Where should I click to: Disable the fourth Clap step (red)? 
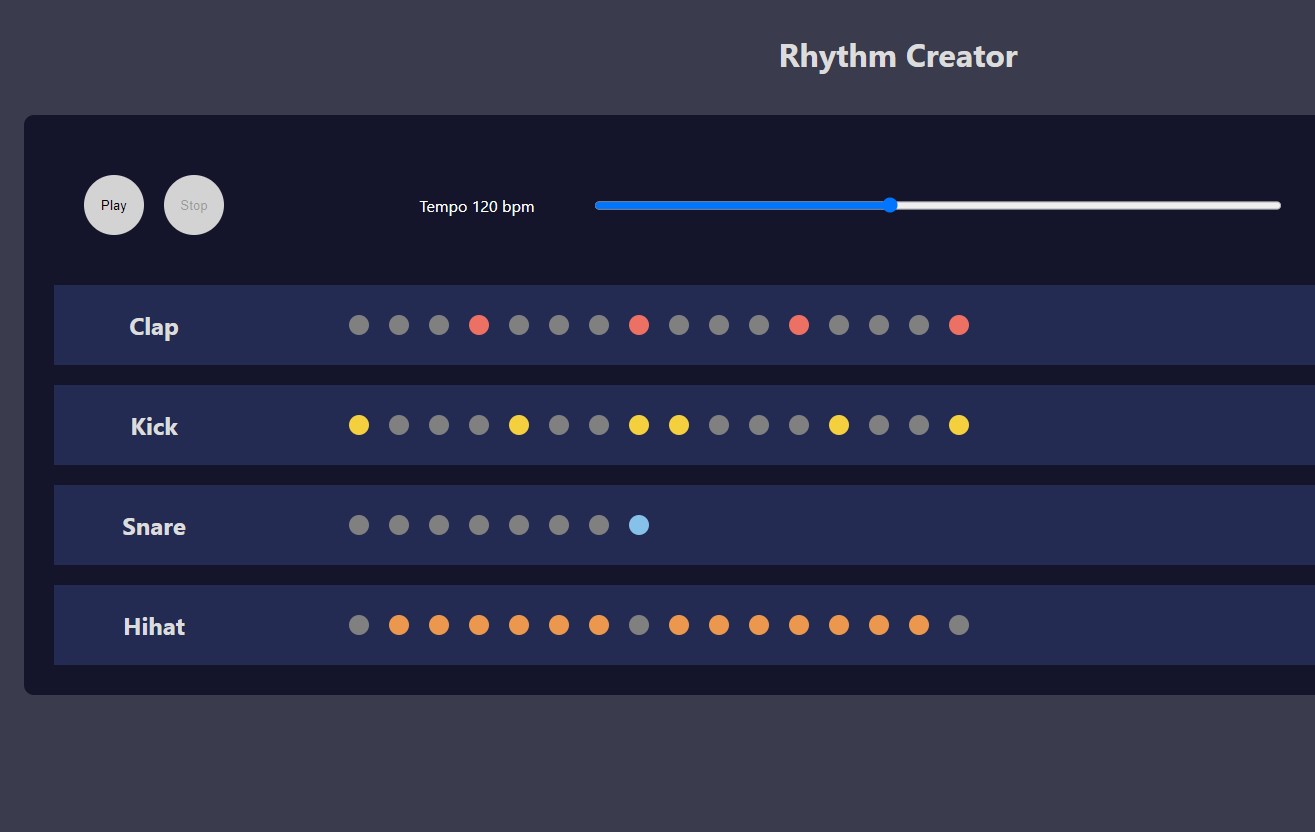click(x=479, y=325)
